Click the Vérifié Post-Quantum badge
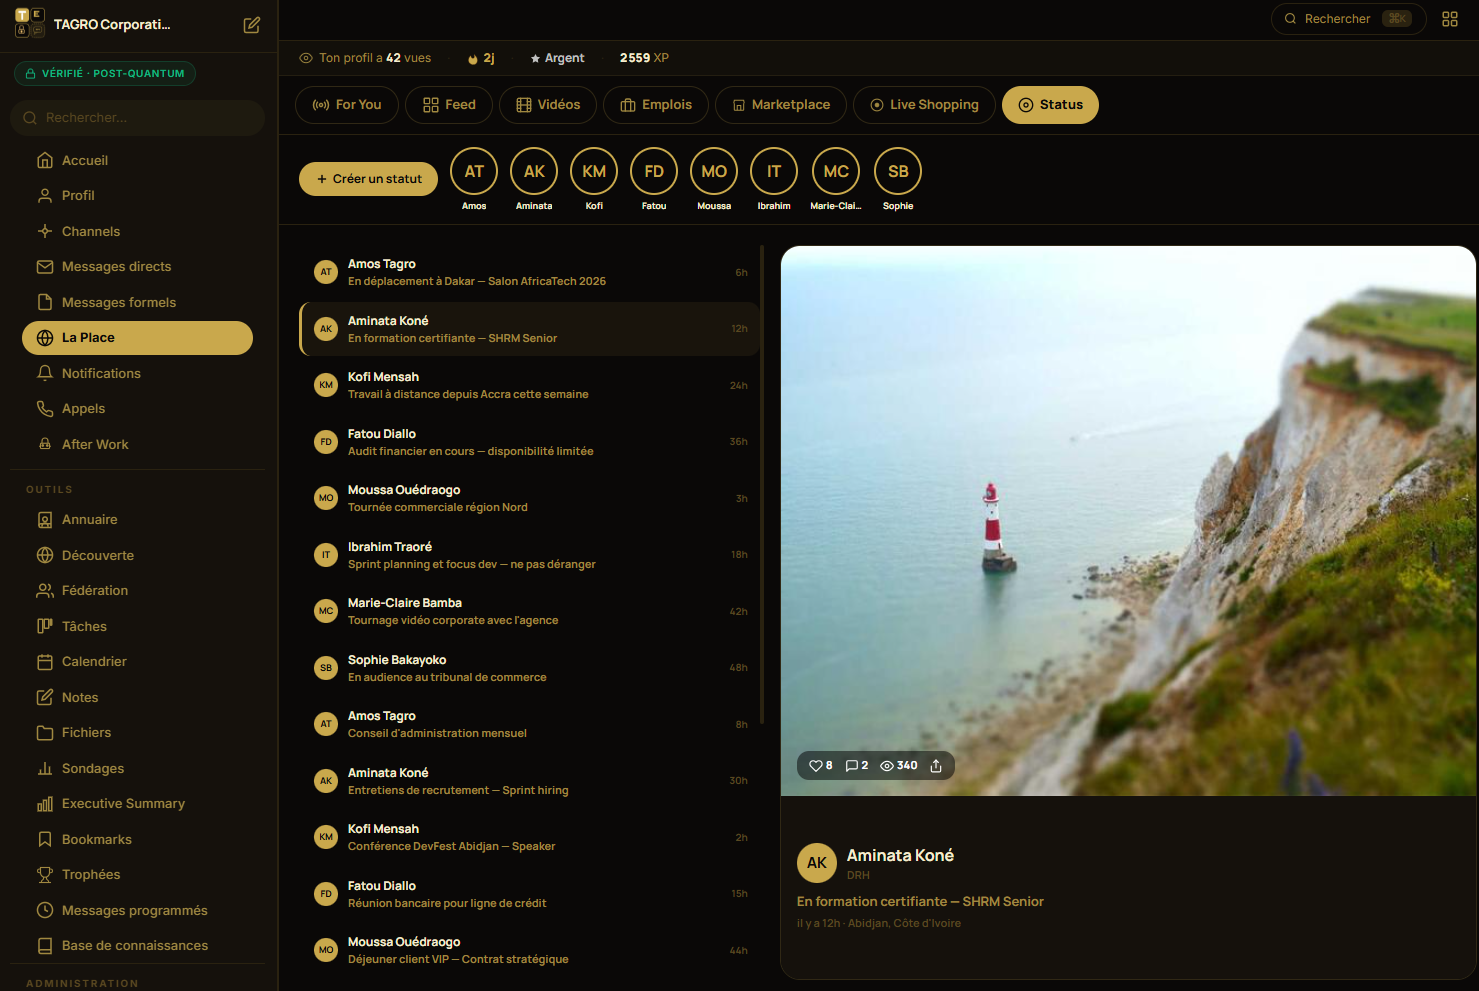Image resolution: width=1479 pixels, height=991 pixels. [x=105, y=73]
